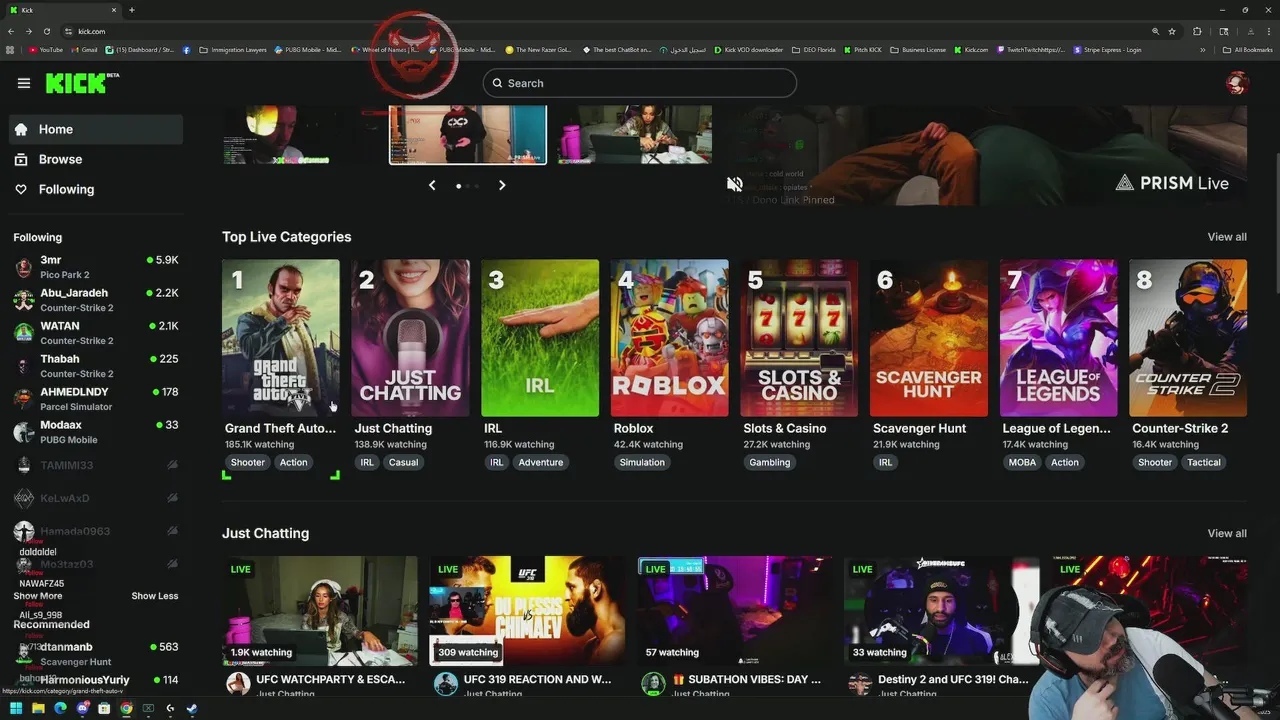Select Browse in the sidebar

[x=95, y=159]
